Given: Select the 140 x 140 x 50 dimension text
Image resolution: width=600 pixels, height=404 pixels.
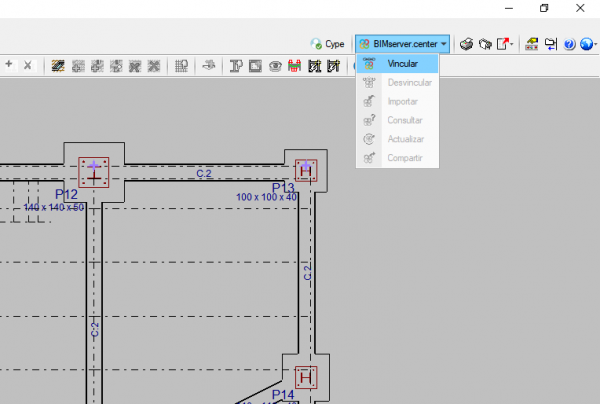Looking at the screenshot, I should (54, 207).
